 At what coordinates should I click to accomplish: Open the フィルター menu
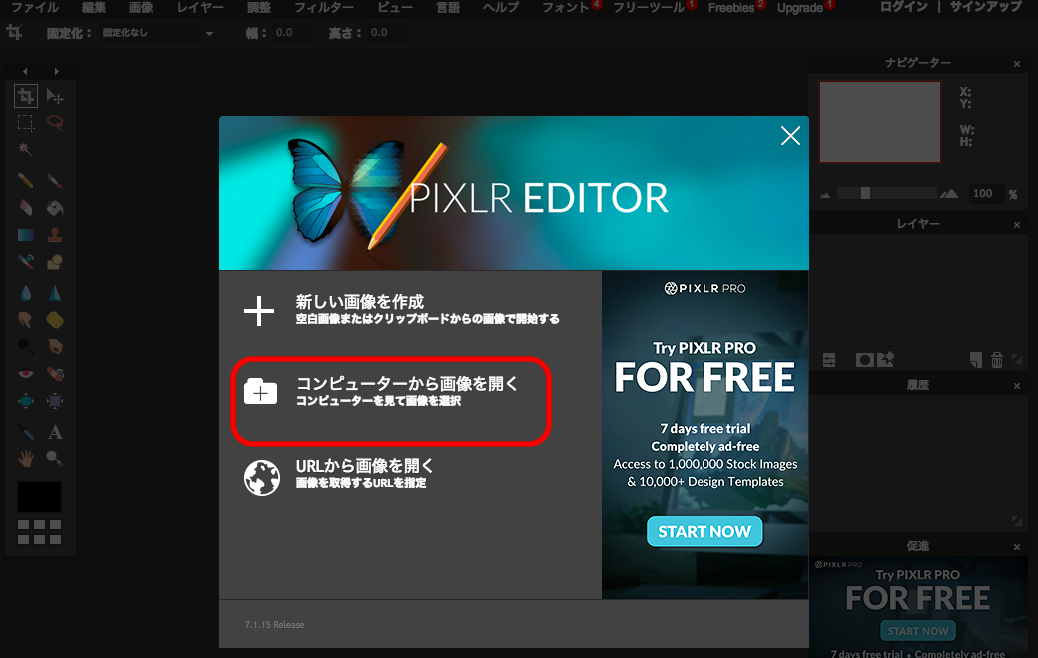point(324,8)
